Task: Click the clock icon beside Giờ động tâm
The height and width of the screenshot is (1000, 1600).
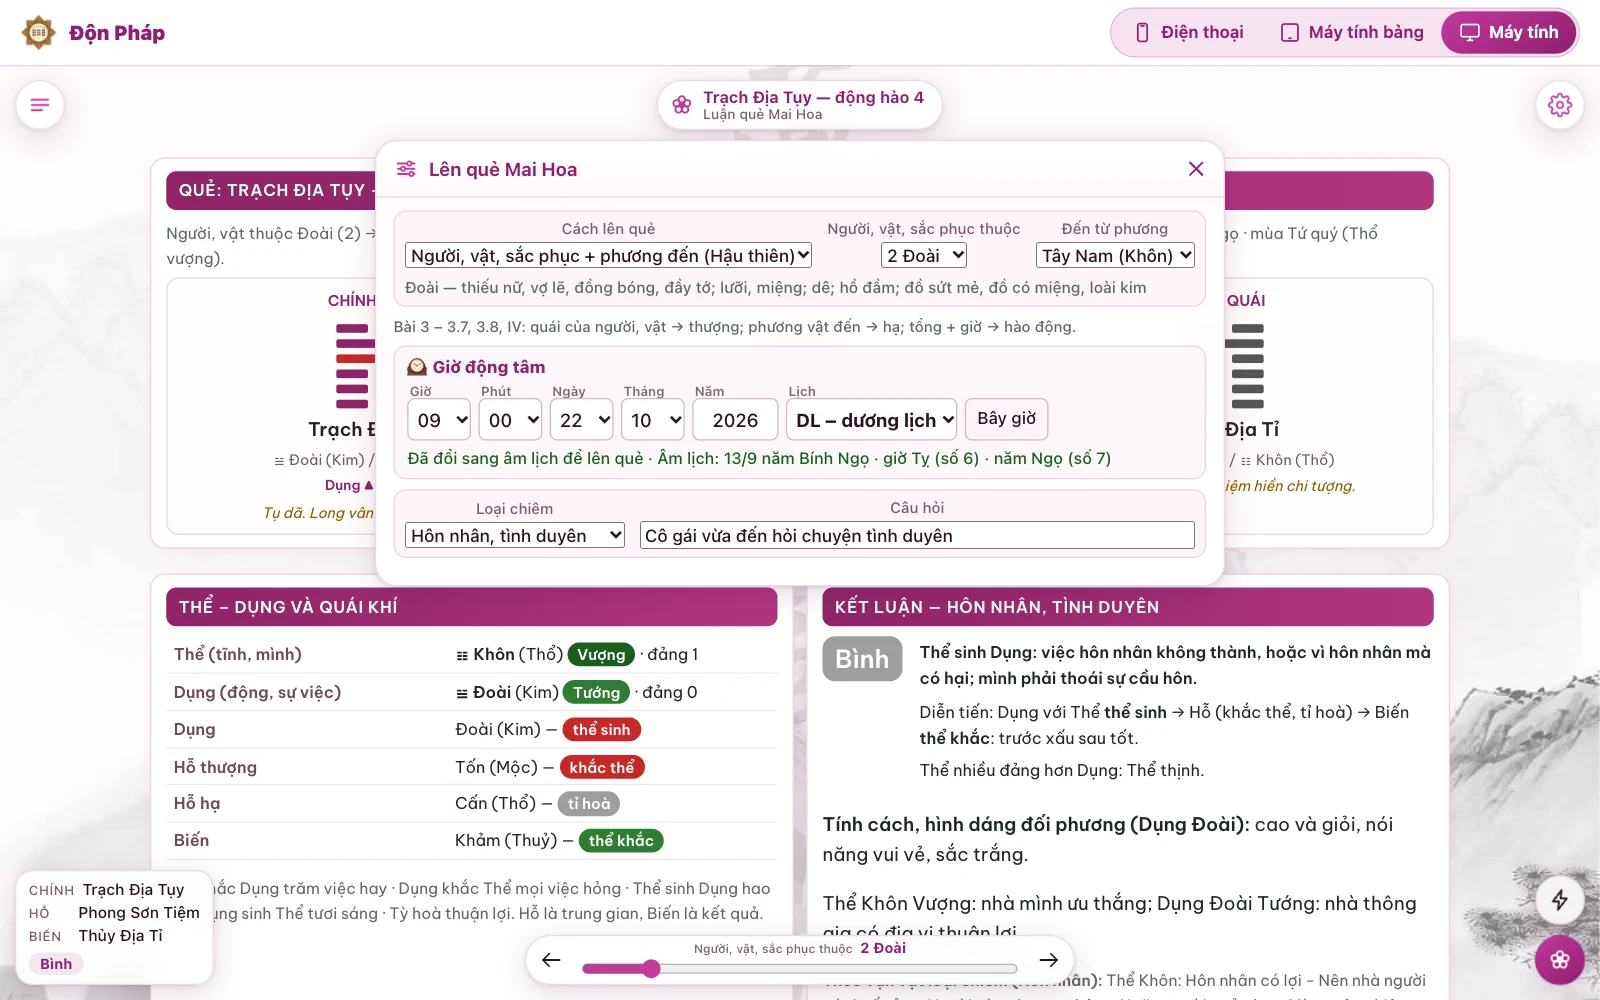Action: click(417, 367)
